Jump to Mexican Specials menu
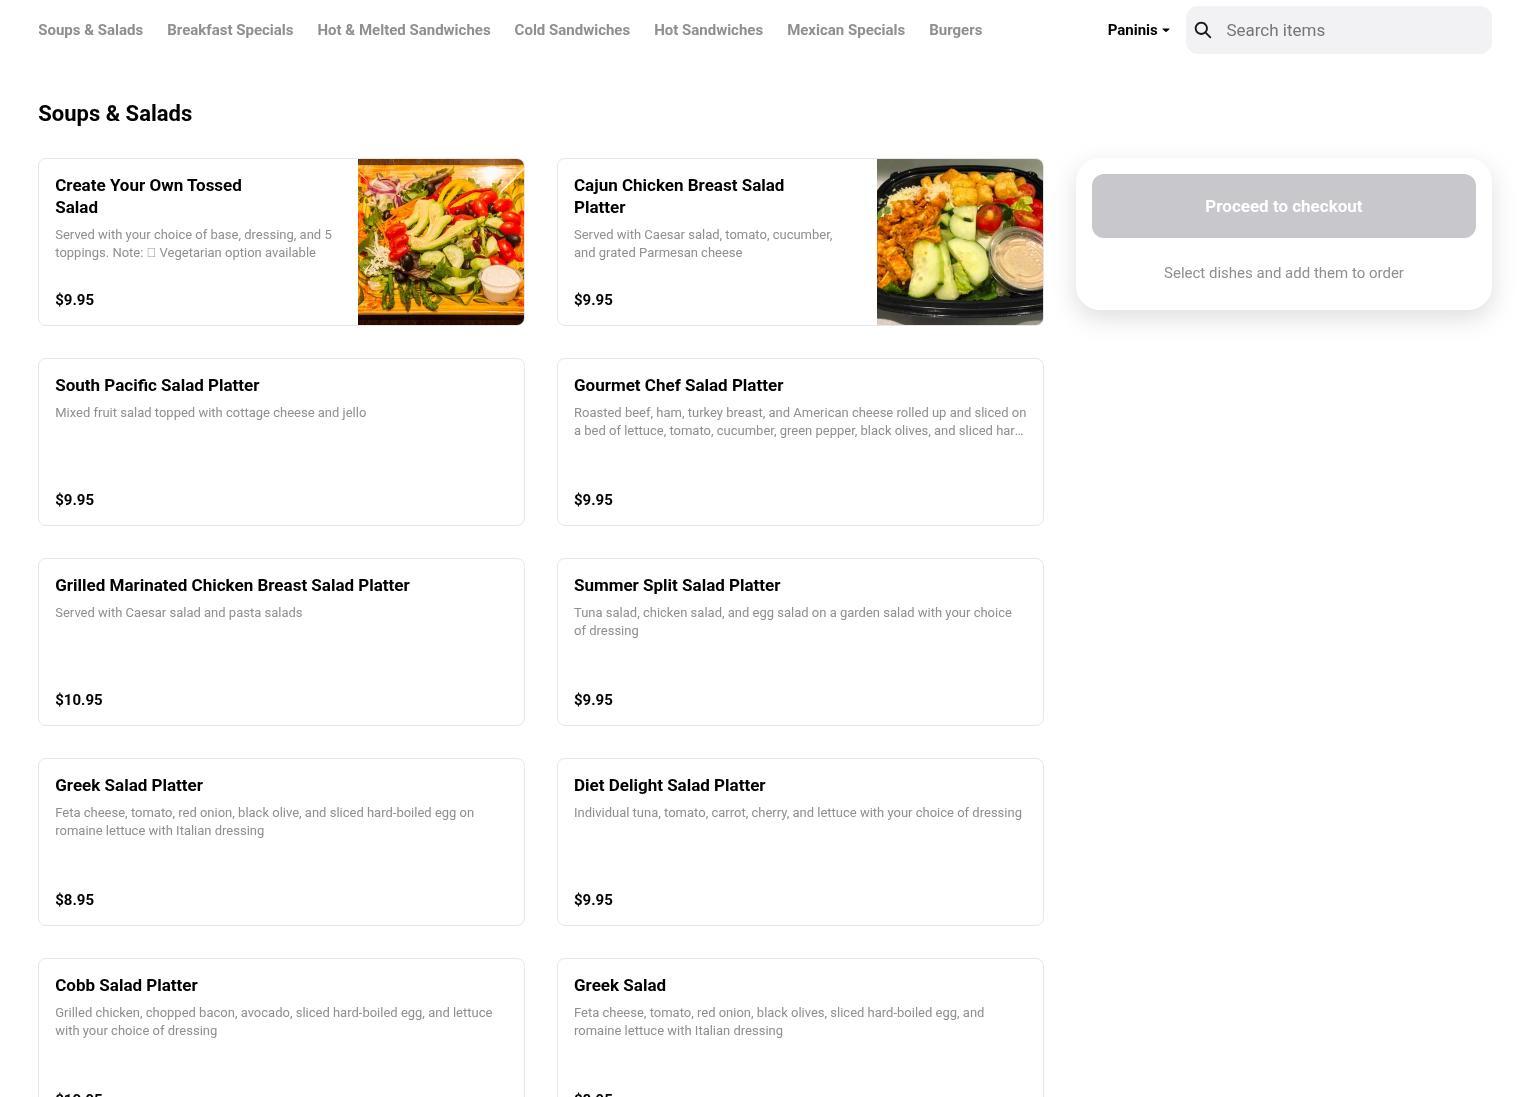 [x=846, y=30]
